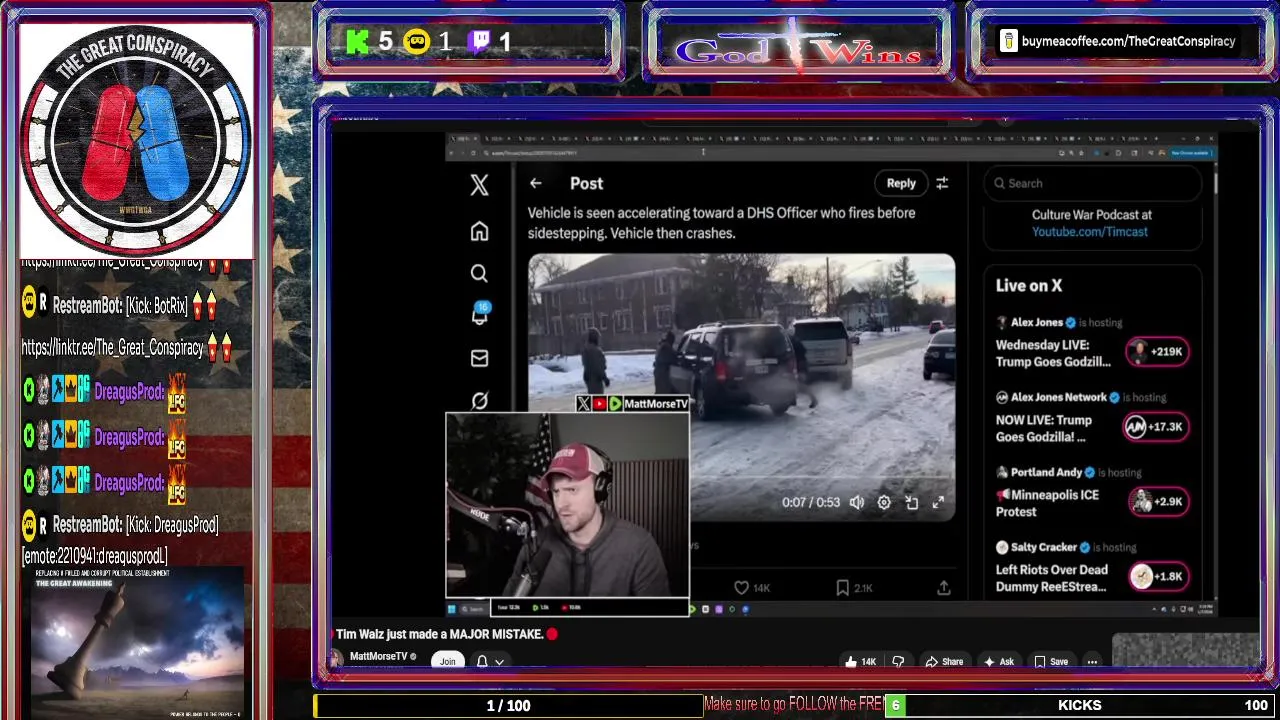Click the +2.9K listeners badge
This screenshot has height=720, width=1280.
(x=1158, y=502)
